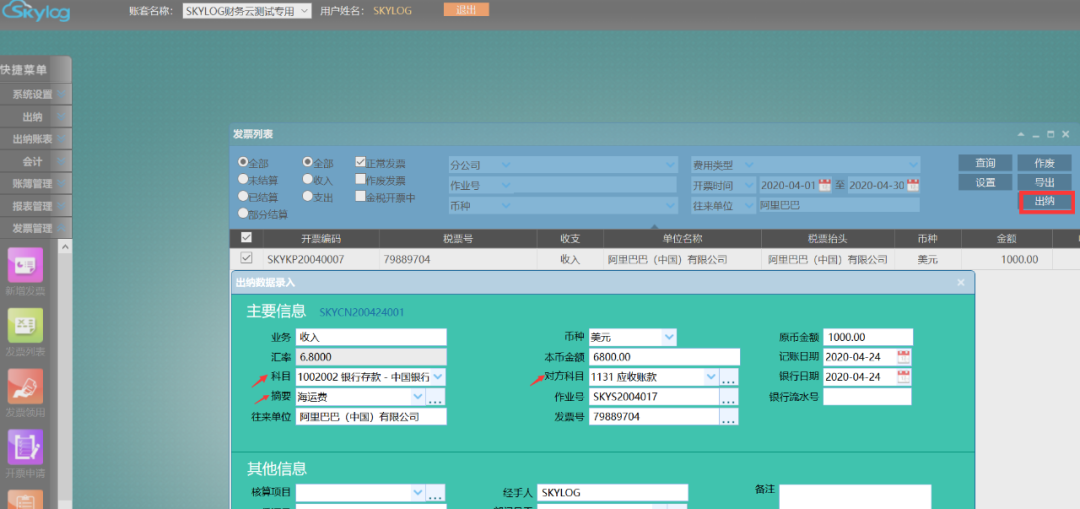
Task: Open 账套名称 dropdown SKYLOG财务云测试专用
Action: point(247,10)
